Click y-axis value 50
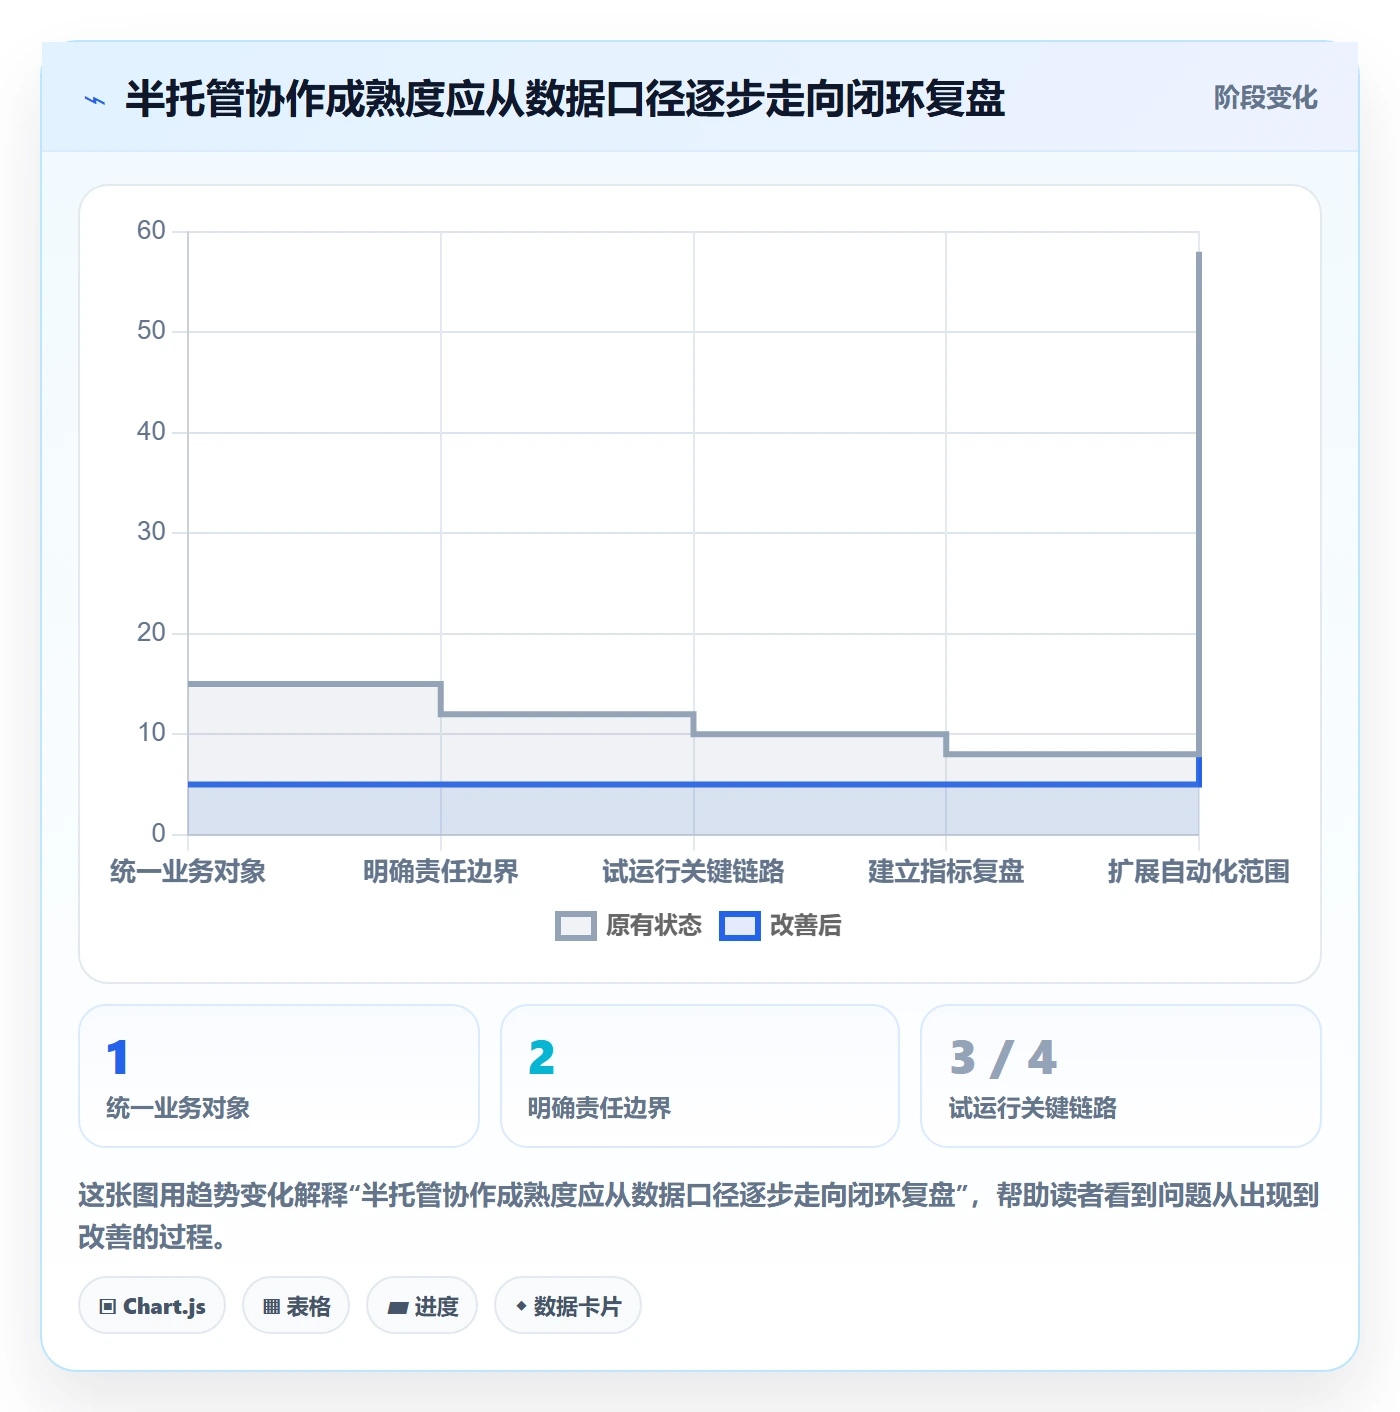The image size is (1400, 1412). [x=151, y=331]
